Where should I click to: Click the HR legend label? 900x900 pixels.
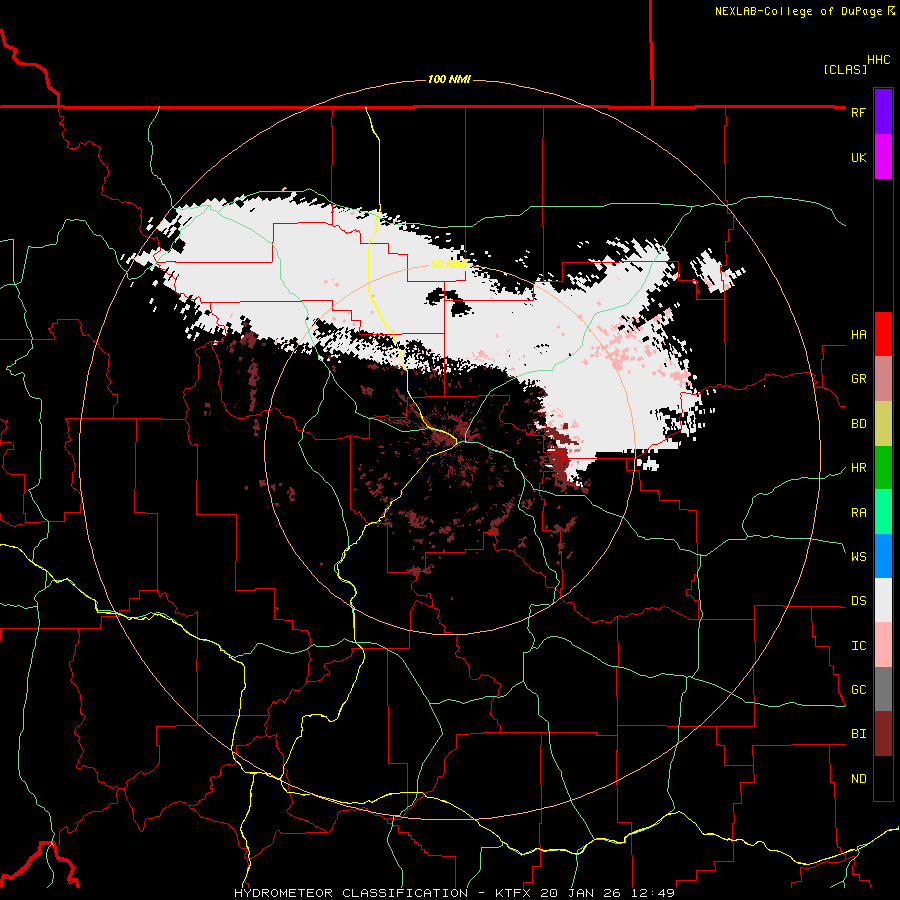[858, 468]
